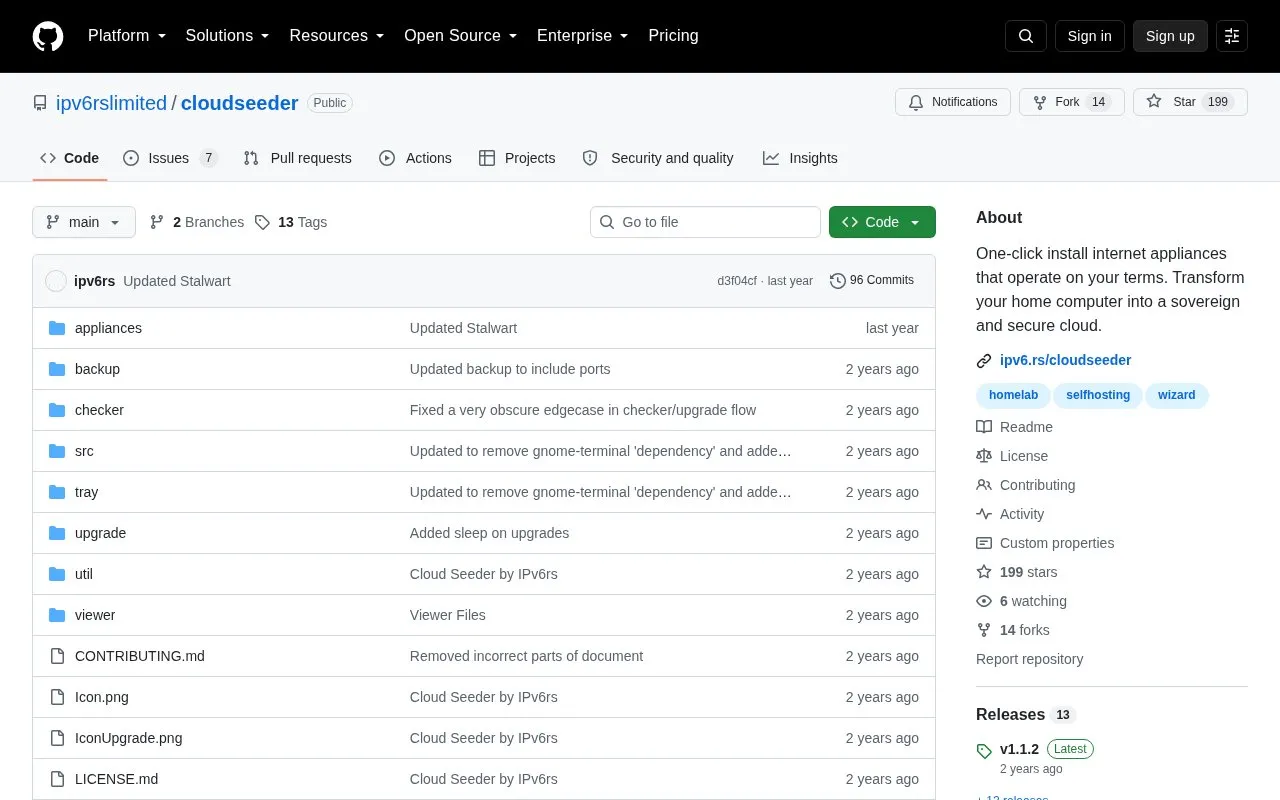Click the commit history clock icon

point(838,281)
